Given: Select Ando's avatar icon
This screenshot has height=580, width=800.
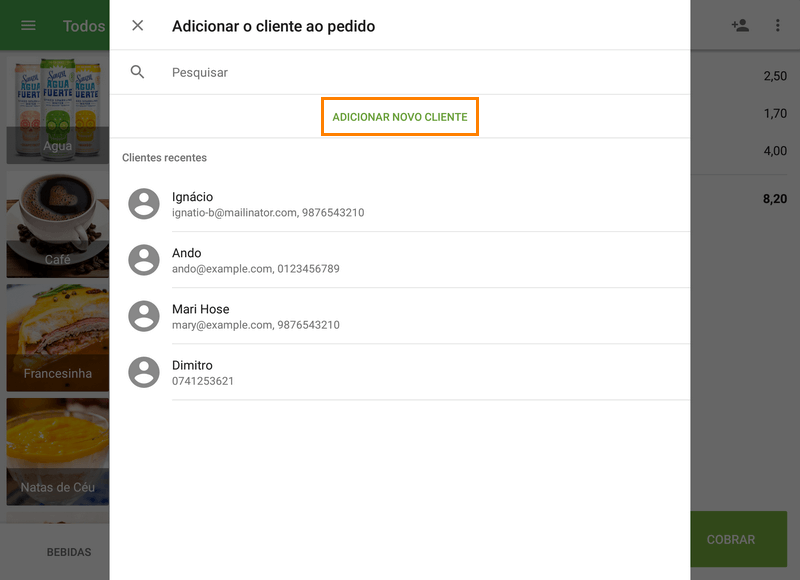Looking at the screenshot, I should coord(143,259).
